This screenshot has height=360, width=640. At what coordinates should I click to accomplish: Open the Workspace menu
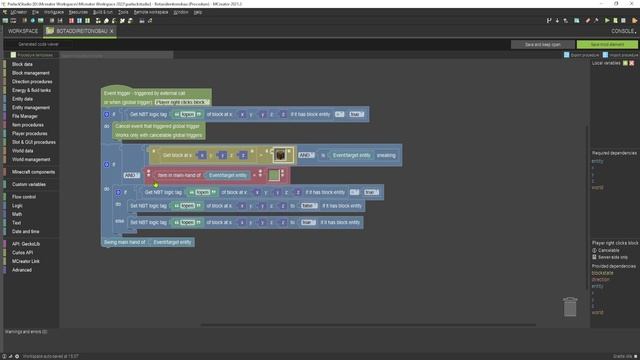pos(54,12)
